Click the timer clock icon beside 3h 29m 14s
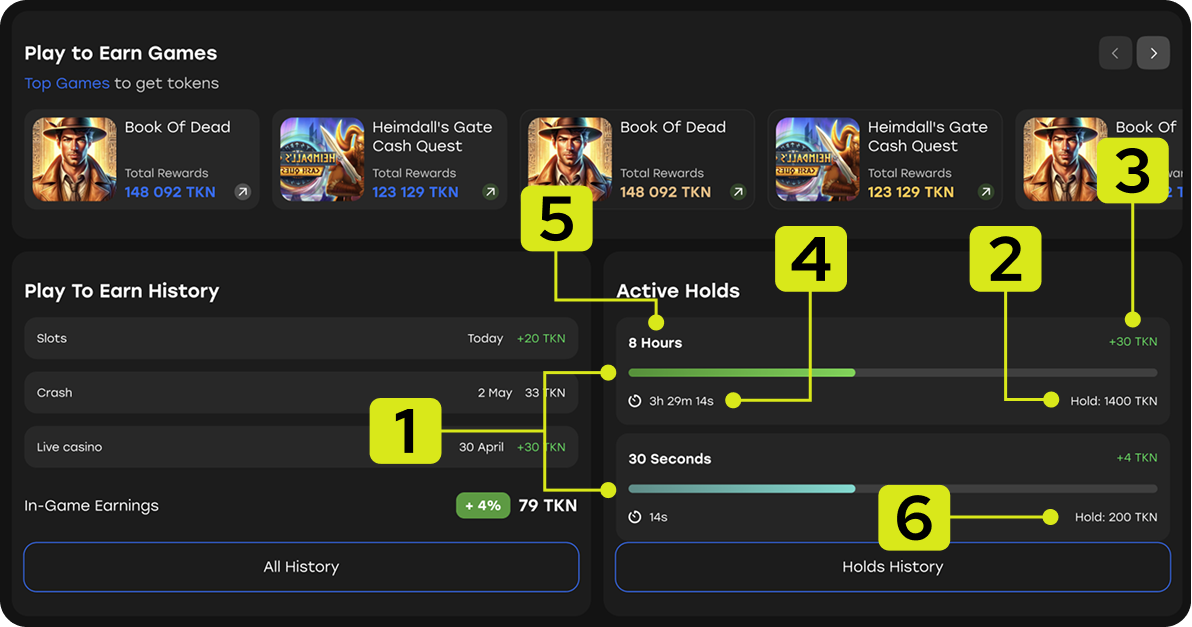The image size is (1192, 627). pos(635,401)
